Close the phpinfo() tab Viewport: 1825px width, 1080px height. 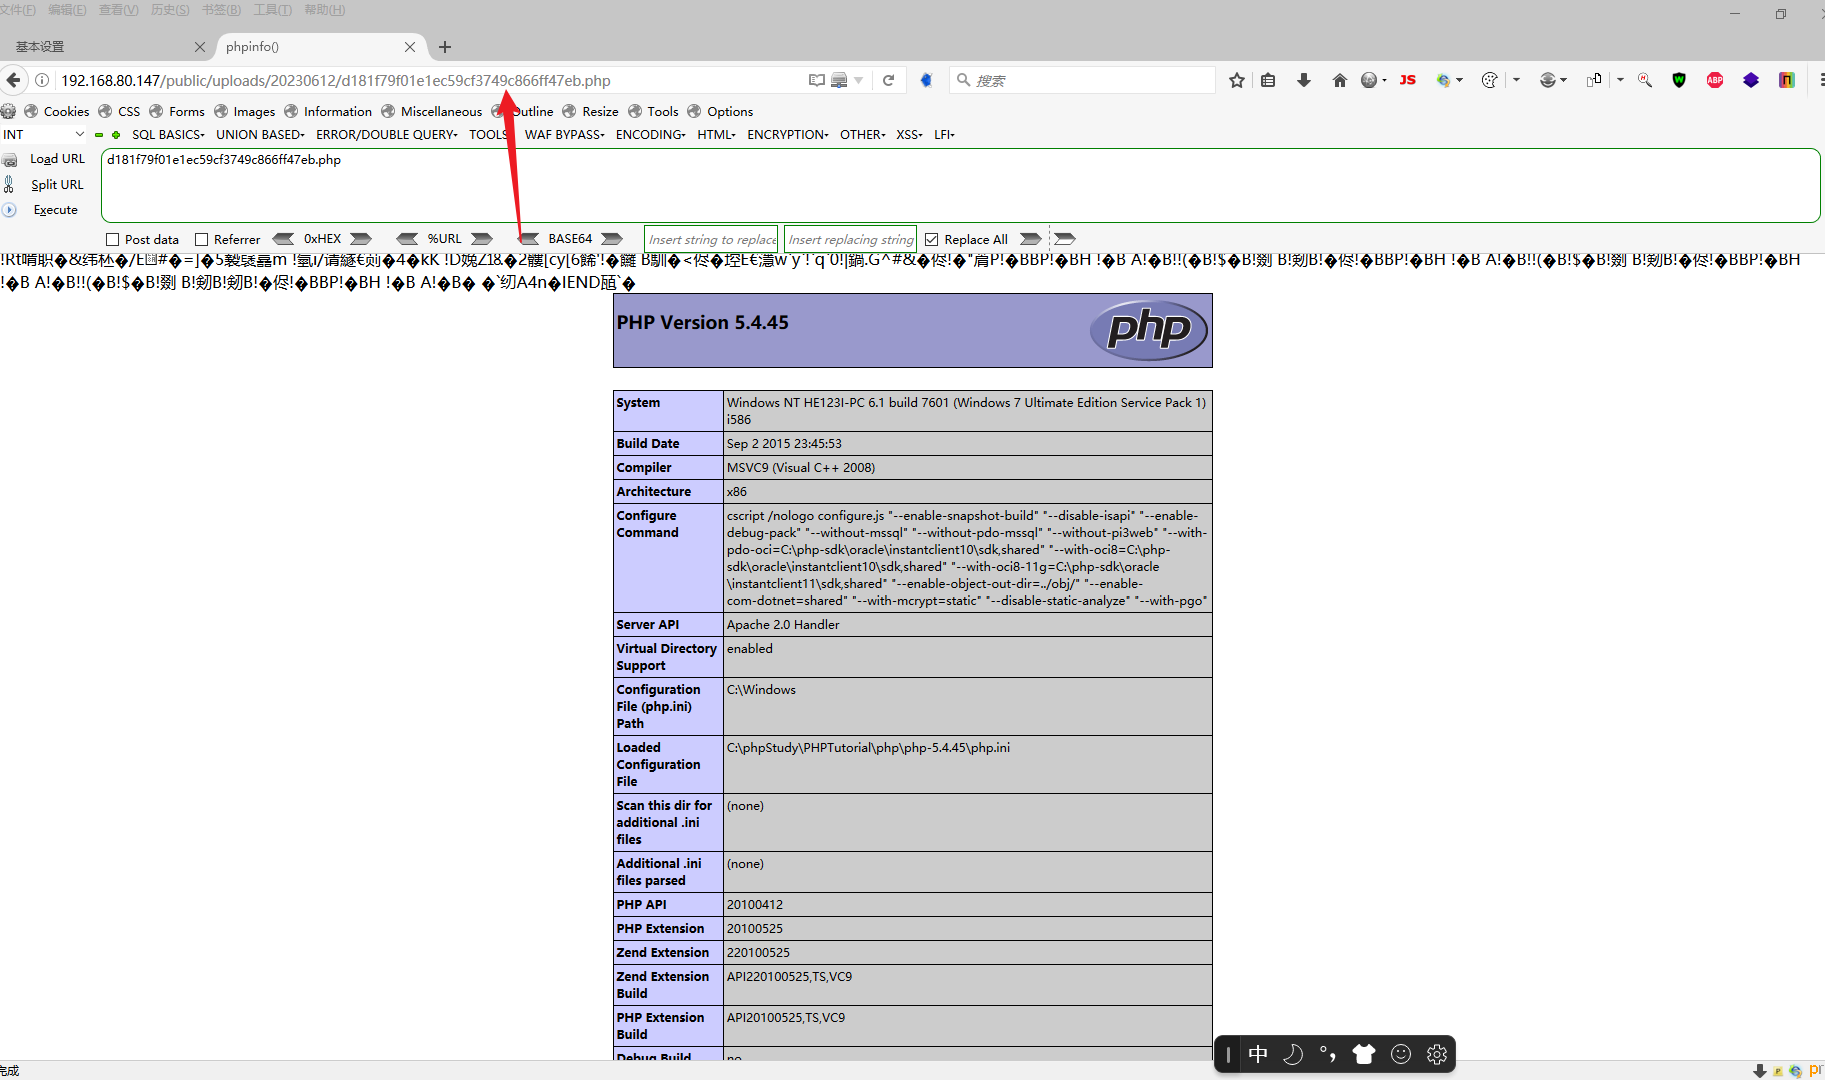click(410, 47)
